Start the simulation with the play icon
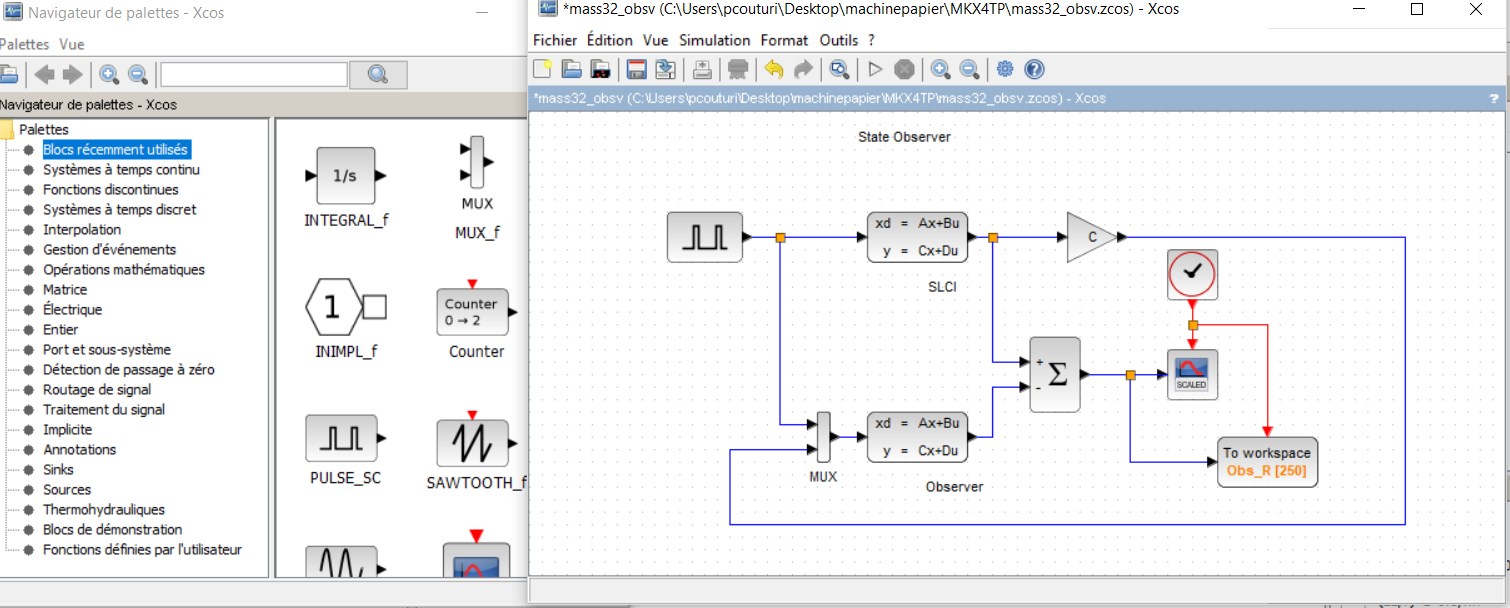Viewport: 1510px width, 608px height. pyautogui.click(x=875, y=69)
